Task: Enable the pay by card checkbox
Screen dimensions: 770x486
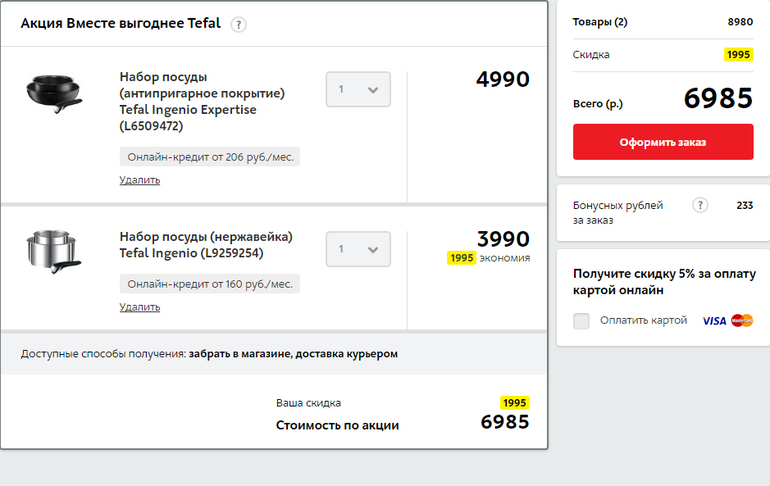Action: coord(582,321)
